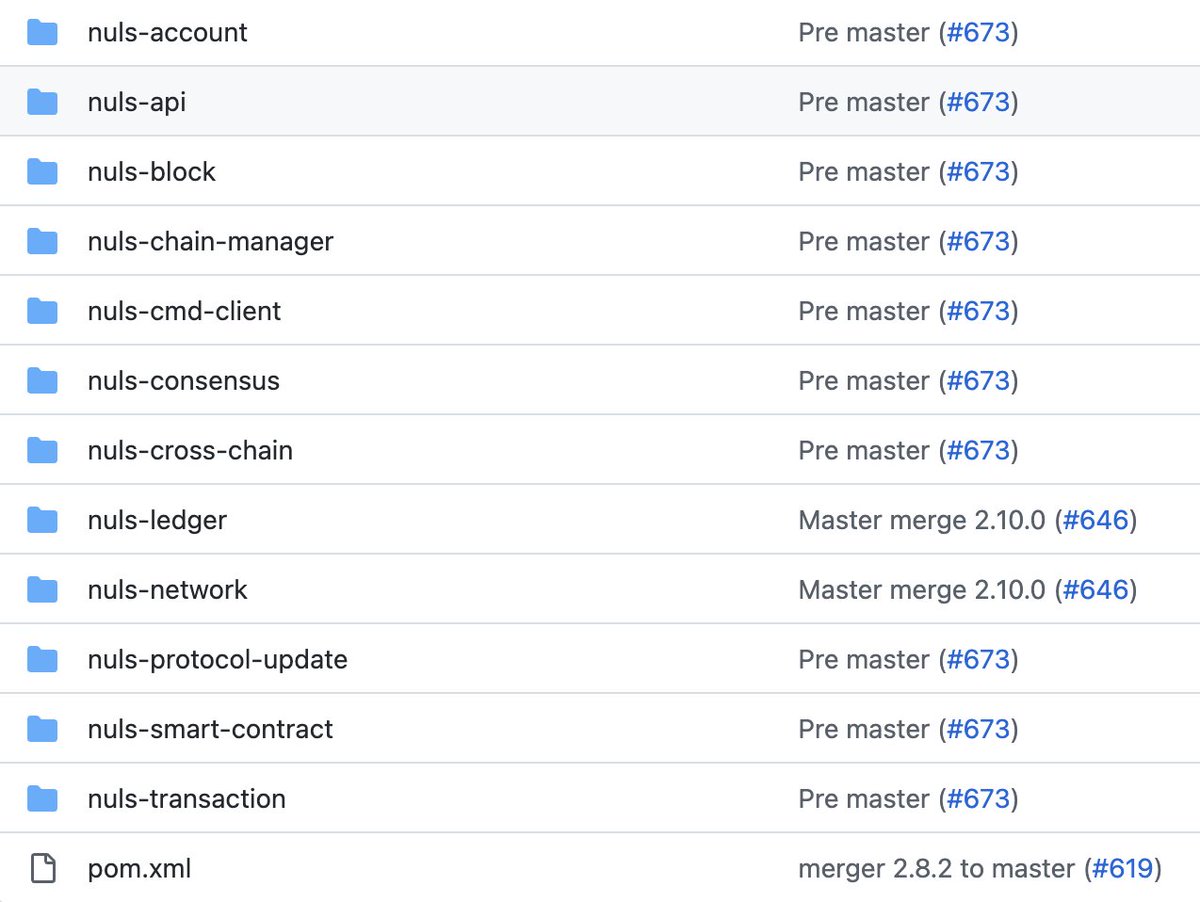1200x902 pixels.
Task: Open the nuls-chain-manager folder
Action: 210,241
